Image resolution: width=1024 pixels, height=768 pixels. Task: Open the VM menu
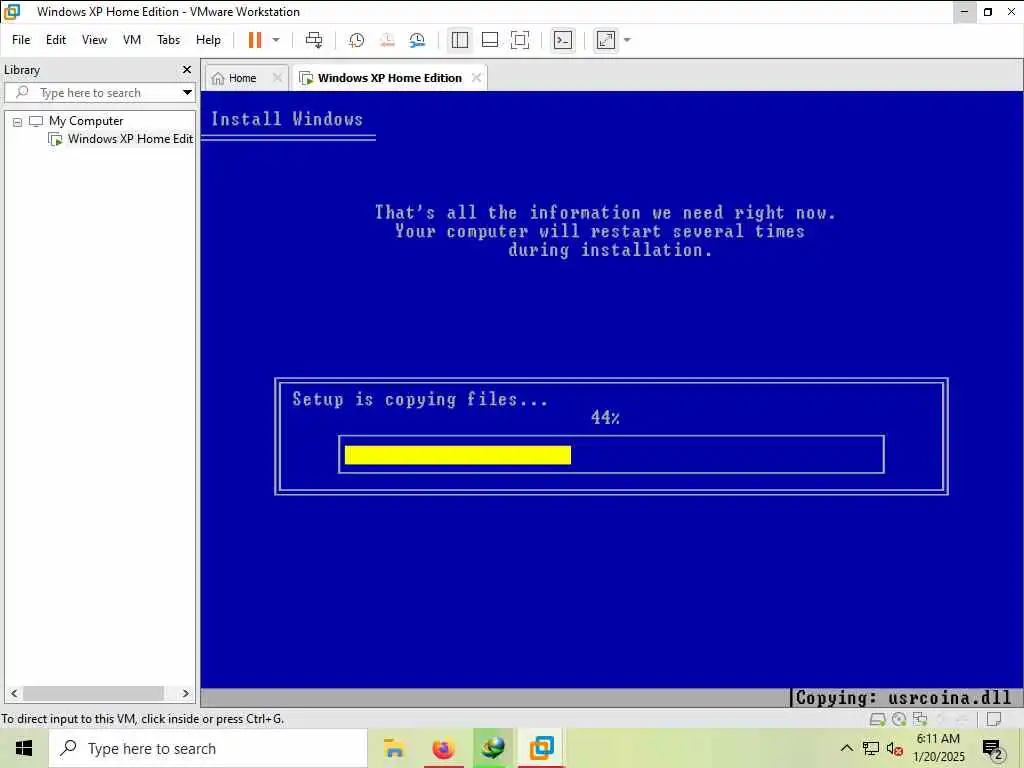(132, 40)
